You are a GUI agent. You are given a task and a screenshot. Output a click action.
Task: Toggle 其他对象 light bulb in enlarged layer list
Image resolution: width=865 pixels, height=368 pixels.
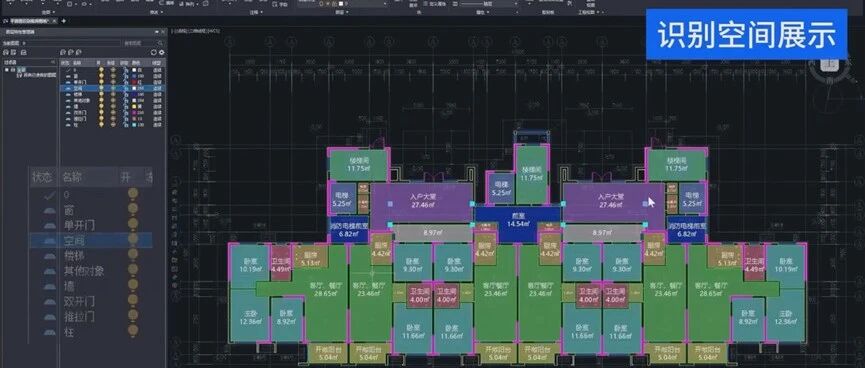pos(133,270)
